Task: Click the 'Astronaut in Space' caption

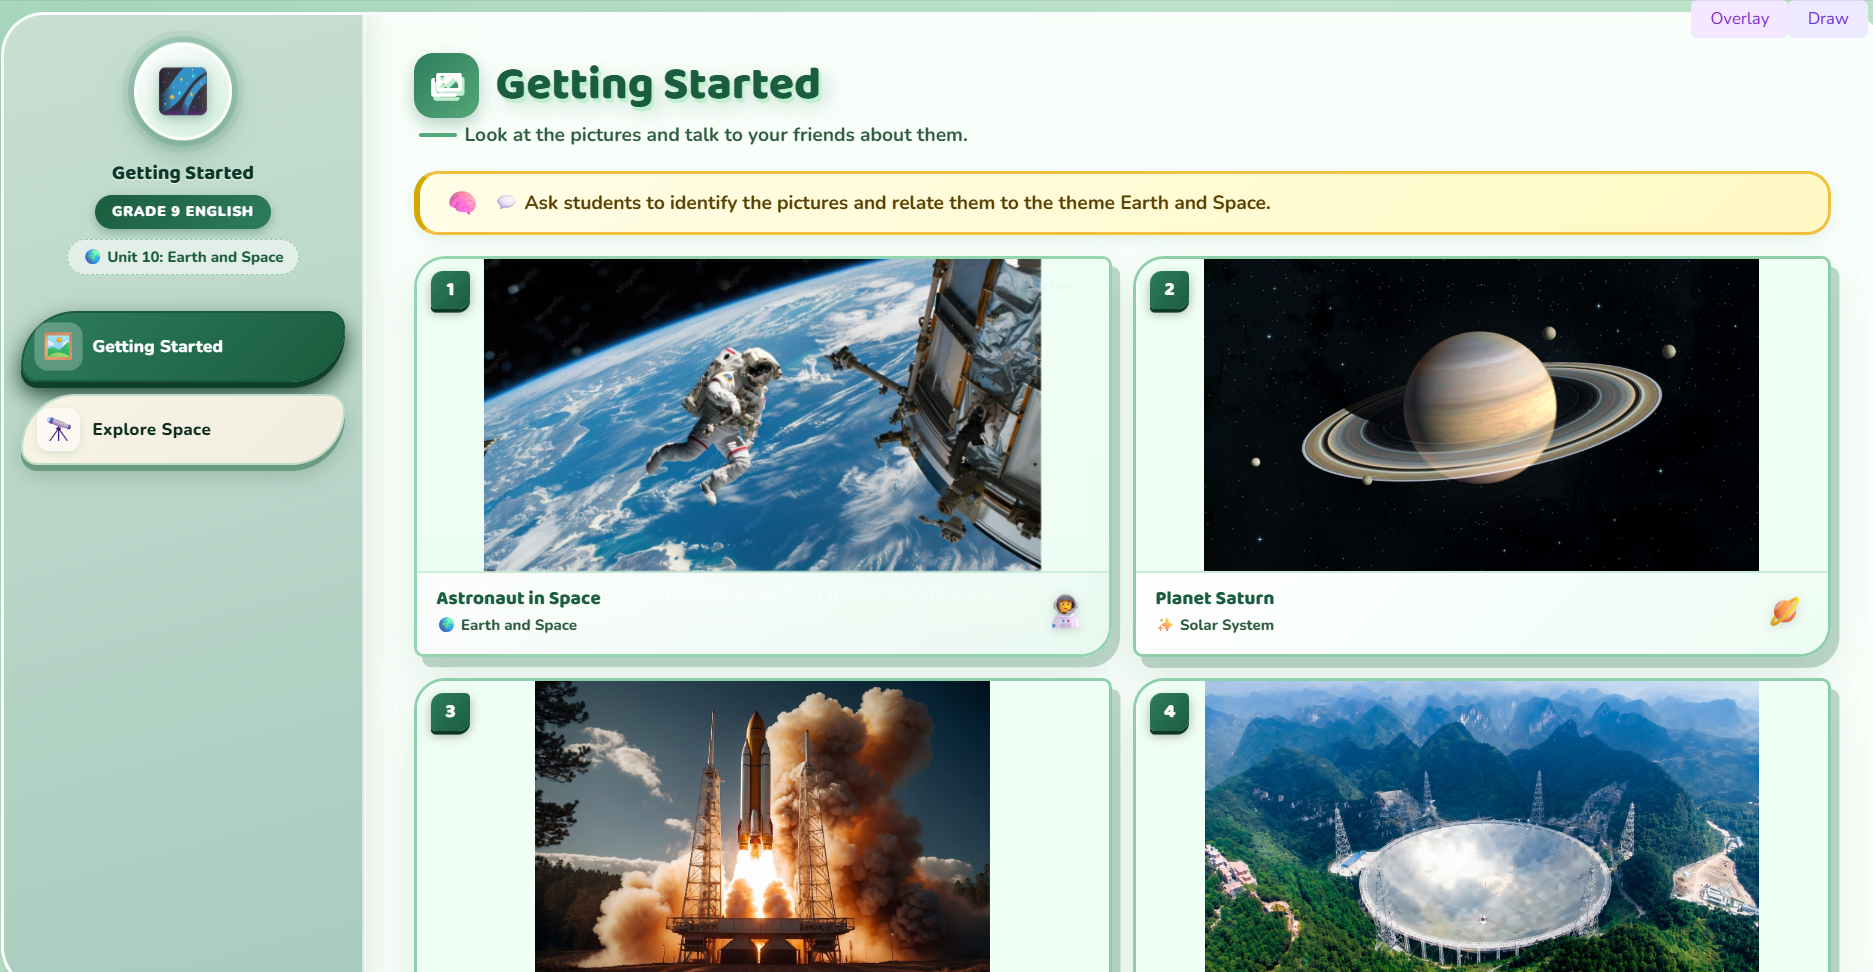Action: (x=518, y=598)
